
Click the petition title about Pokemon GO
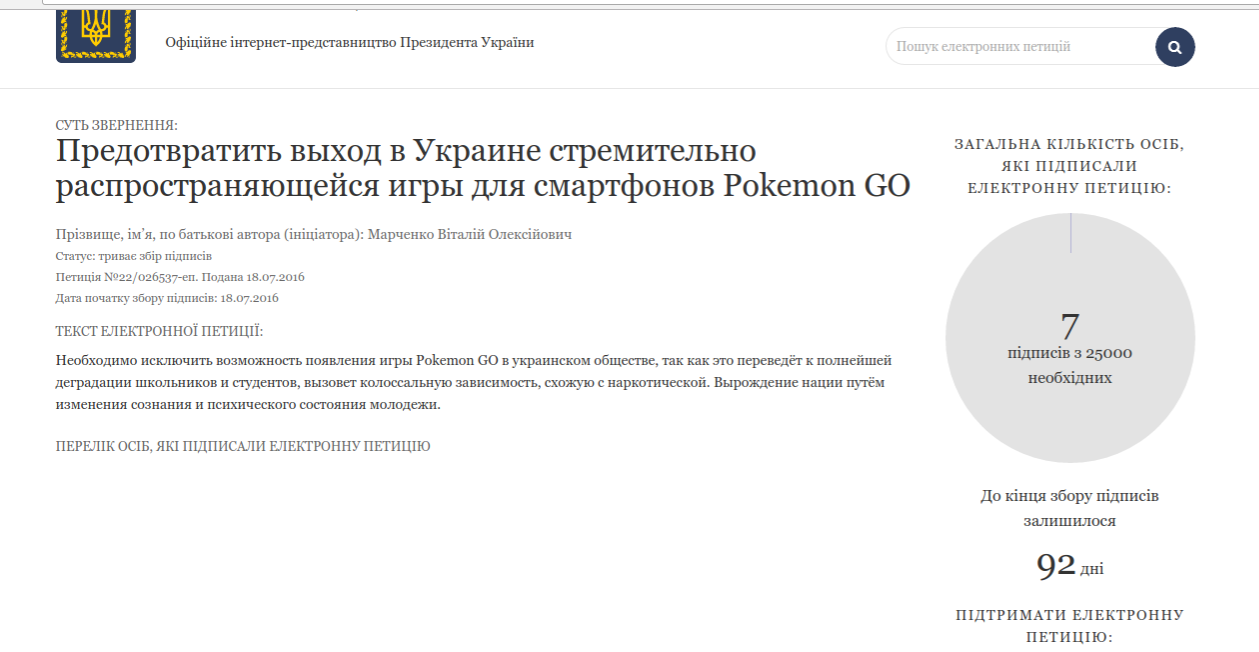pos(483,169)
